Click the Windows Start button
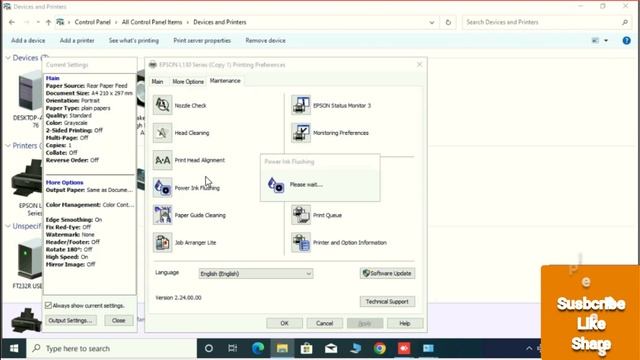The image size is (640, 360). (x=14, y=348)
